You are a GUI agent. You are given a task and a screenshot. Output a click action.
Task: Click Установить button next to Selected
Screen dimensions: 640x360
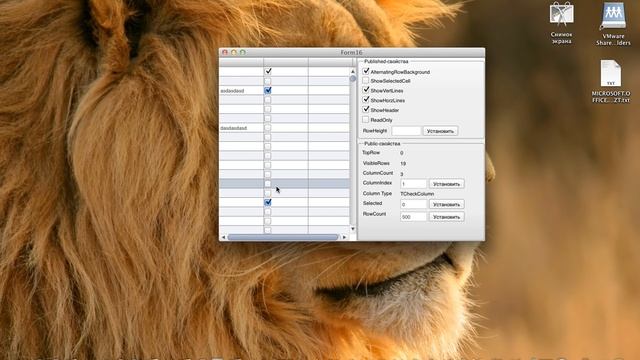[x=446, y=204]
